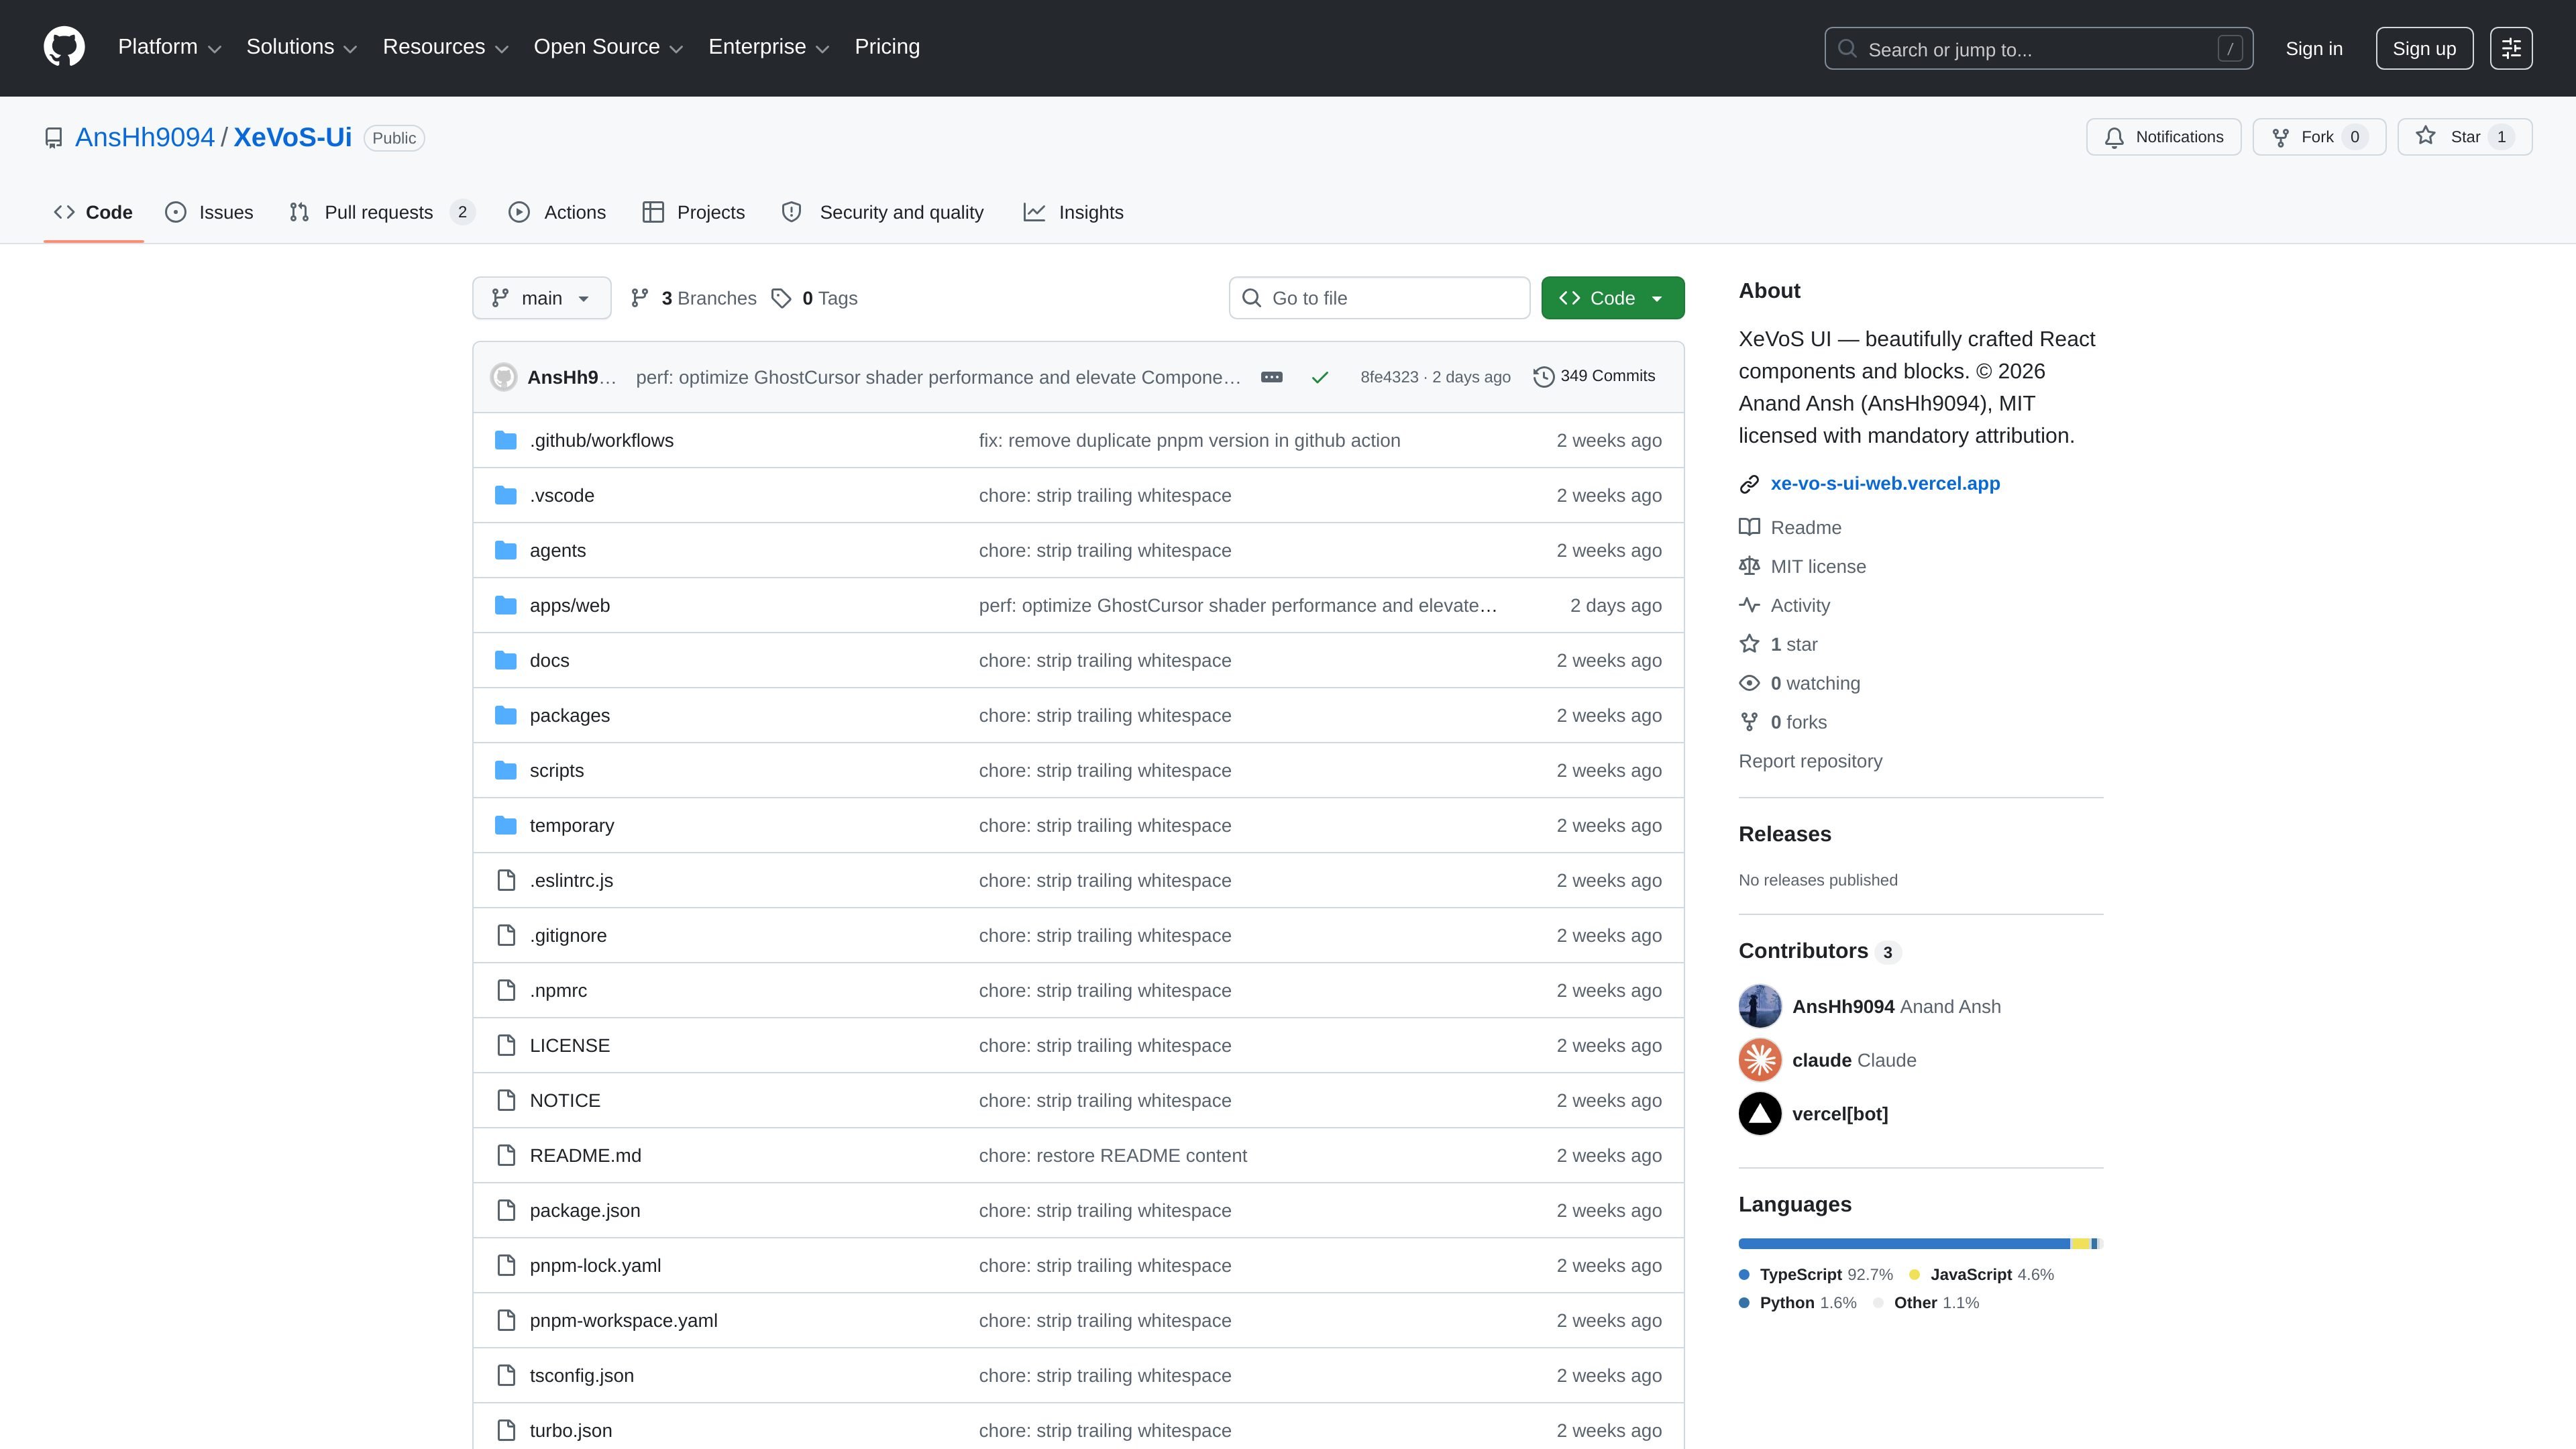The width and height of the screenshot is (2576, 1449).
Task: Click the commit history clock icon
Action: [1544, 377]
